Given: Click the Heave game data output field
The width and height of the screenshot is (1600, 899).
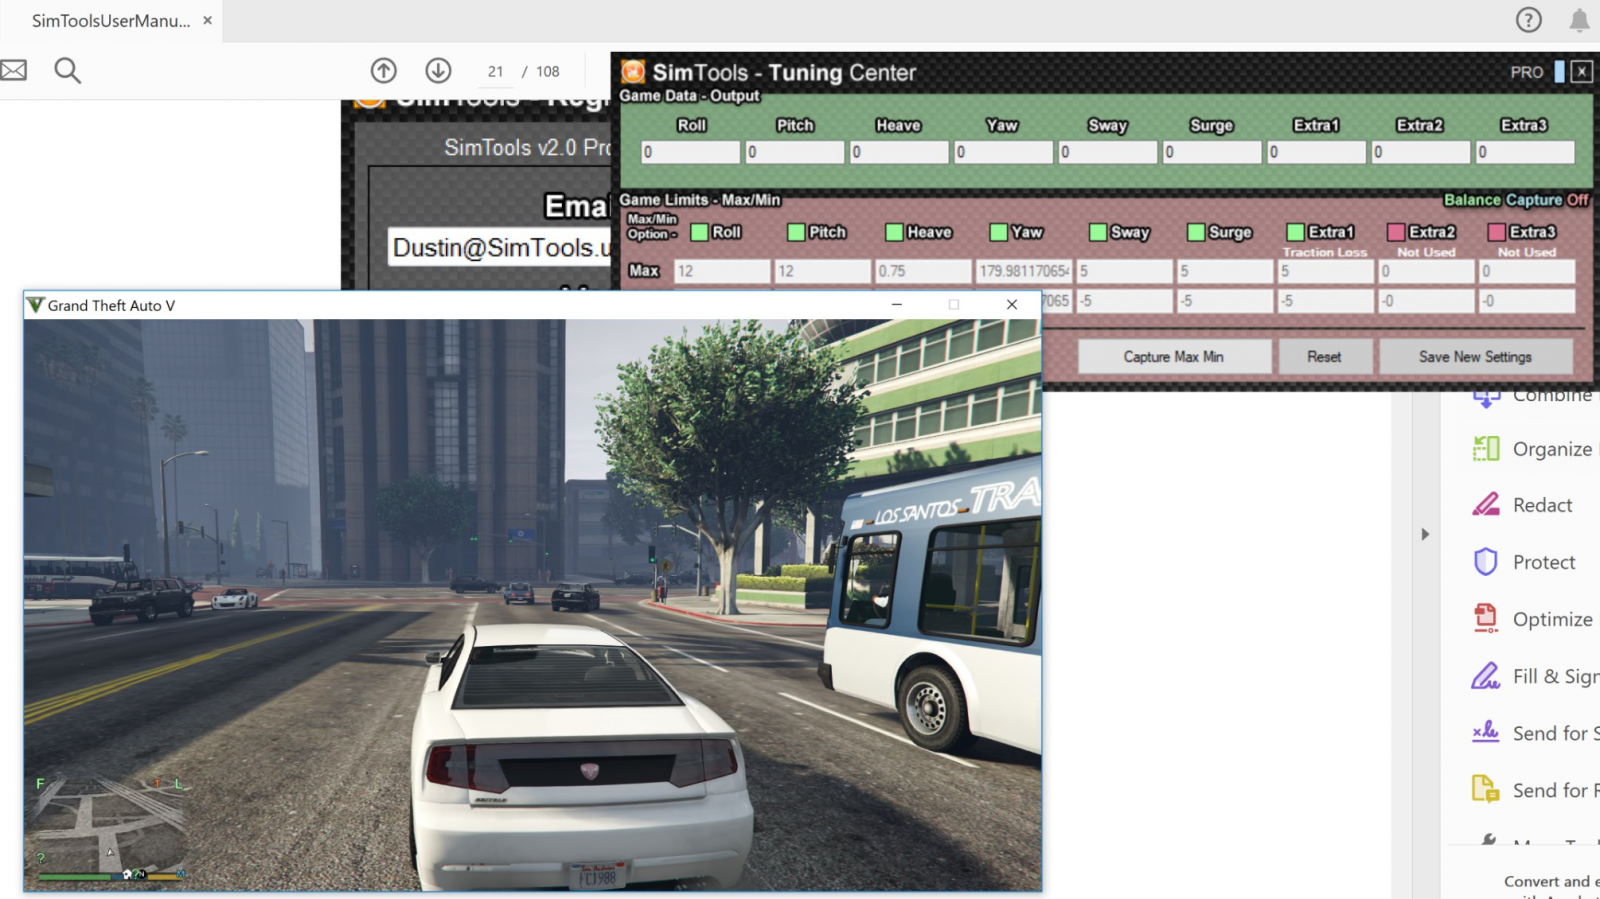Looking at the screenshot, I should tap(899, 152).
